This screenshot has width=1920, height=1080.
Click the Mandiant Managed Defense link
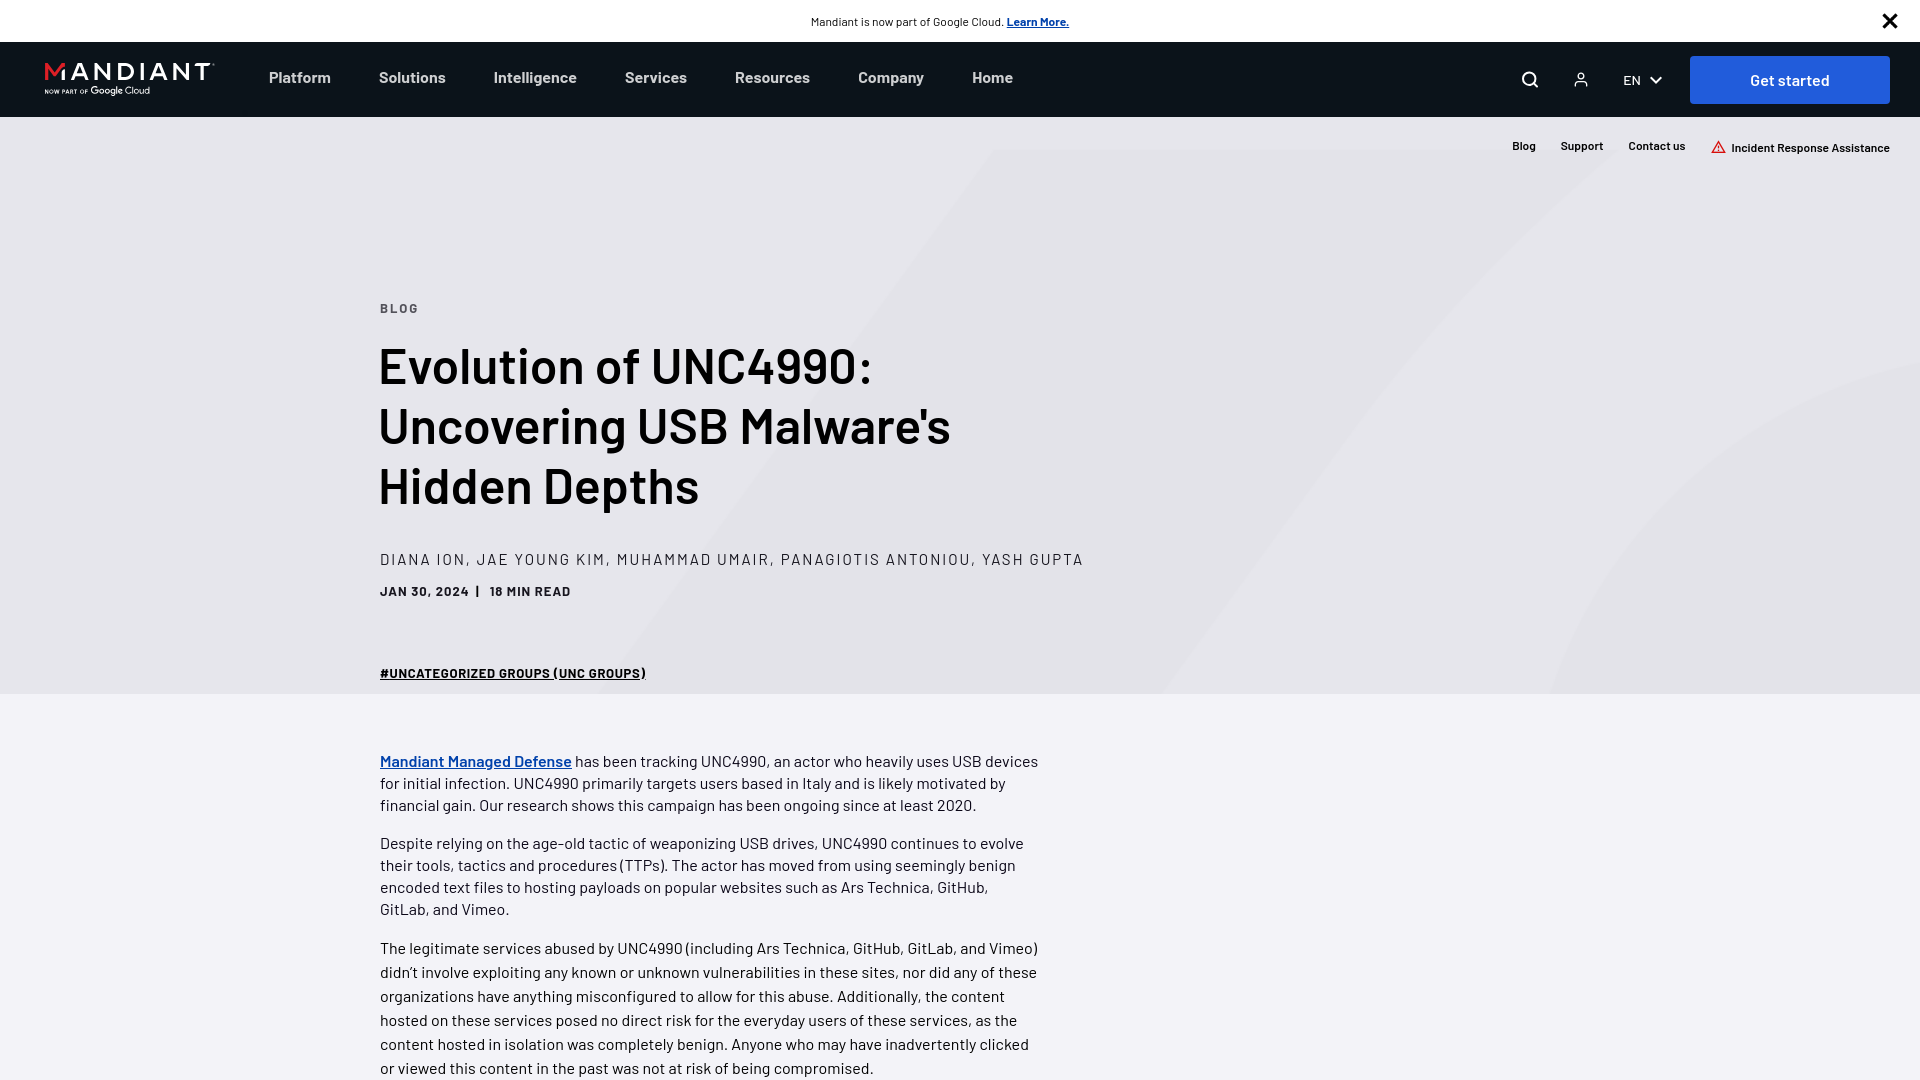[x=476, y=761]
